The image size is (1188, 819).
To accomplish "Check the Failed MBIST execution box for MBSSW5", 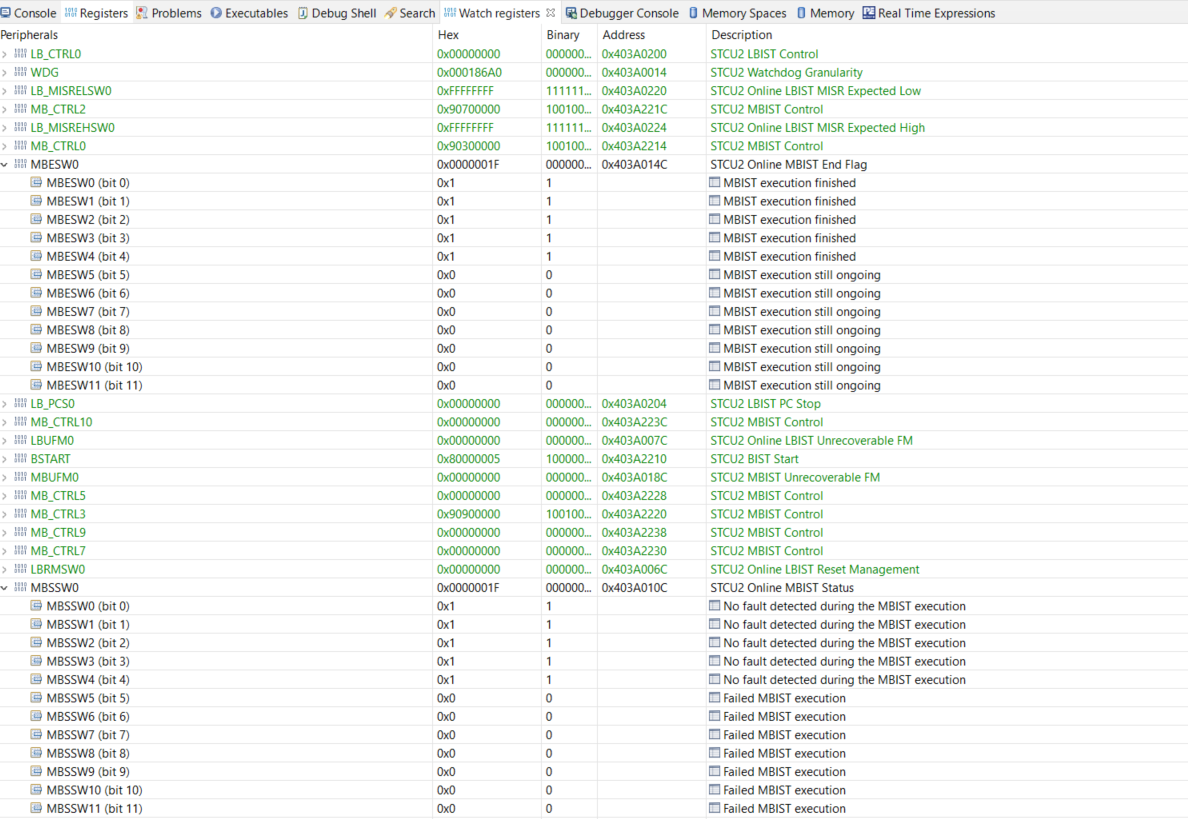I will [714, 697].
